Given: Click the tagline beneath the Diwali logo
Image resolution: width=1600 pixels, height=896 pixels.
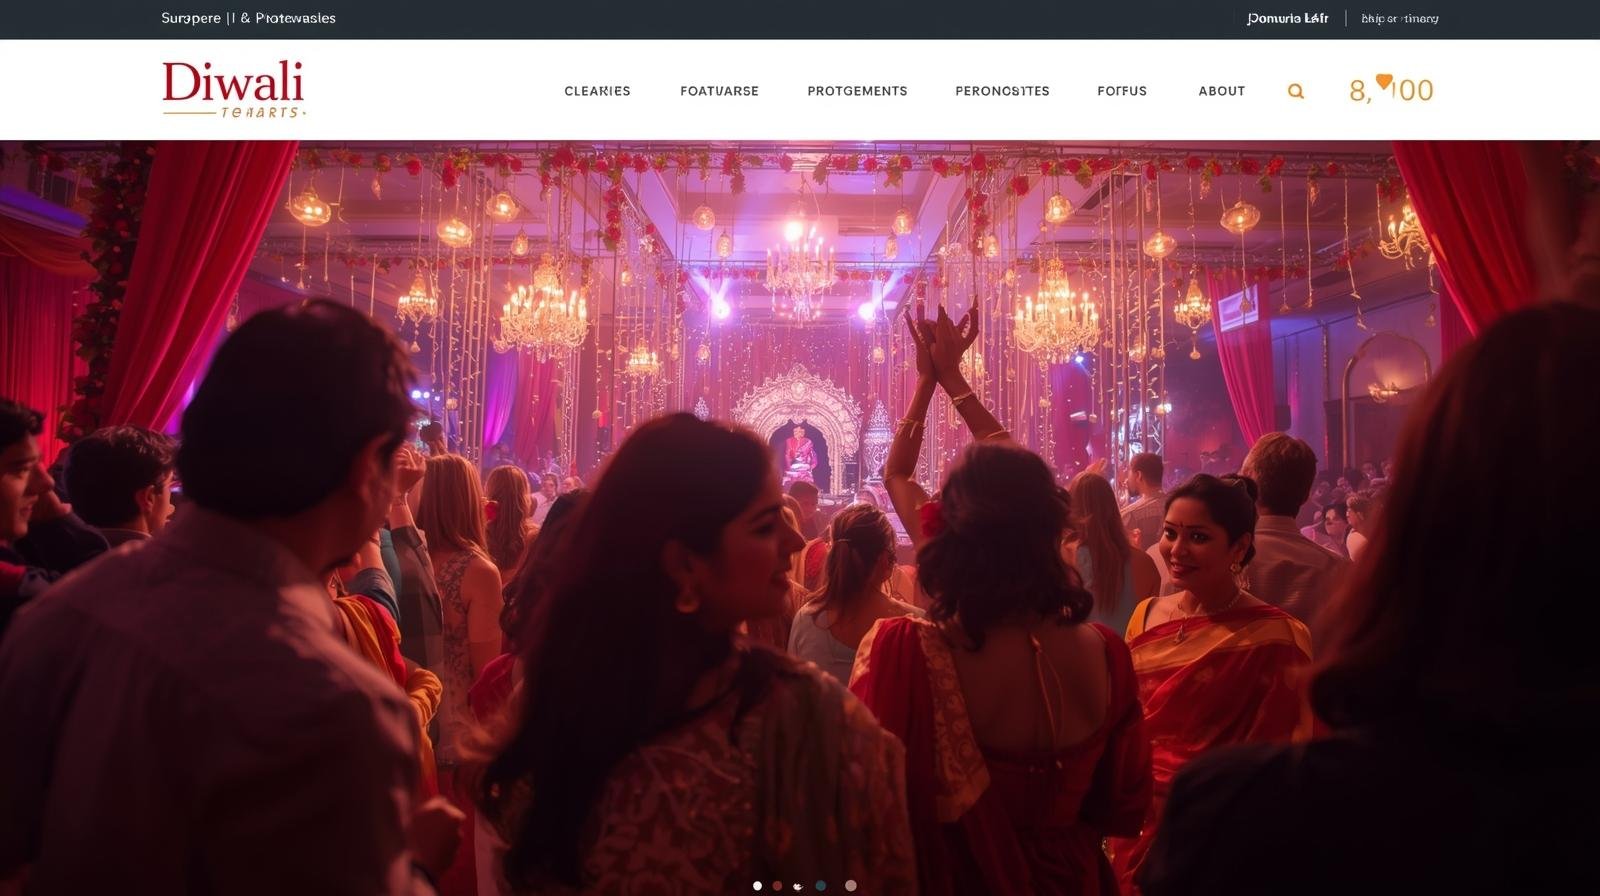Looking at the screenshot, I should click(x=260, y=113).
